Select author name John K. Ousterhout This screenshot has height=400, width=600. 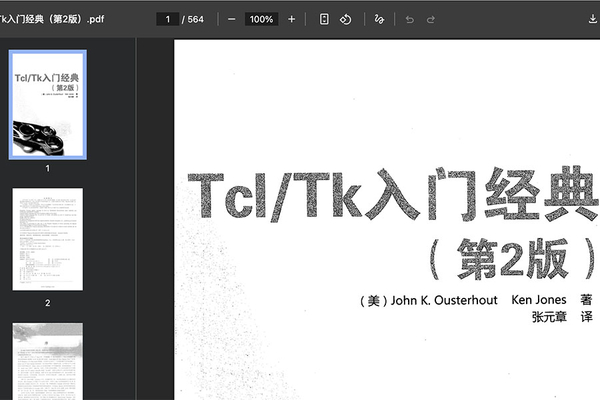point(444,300)
